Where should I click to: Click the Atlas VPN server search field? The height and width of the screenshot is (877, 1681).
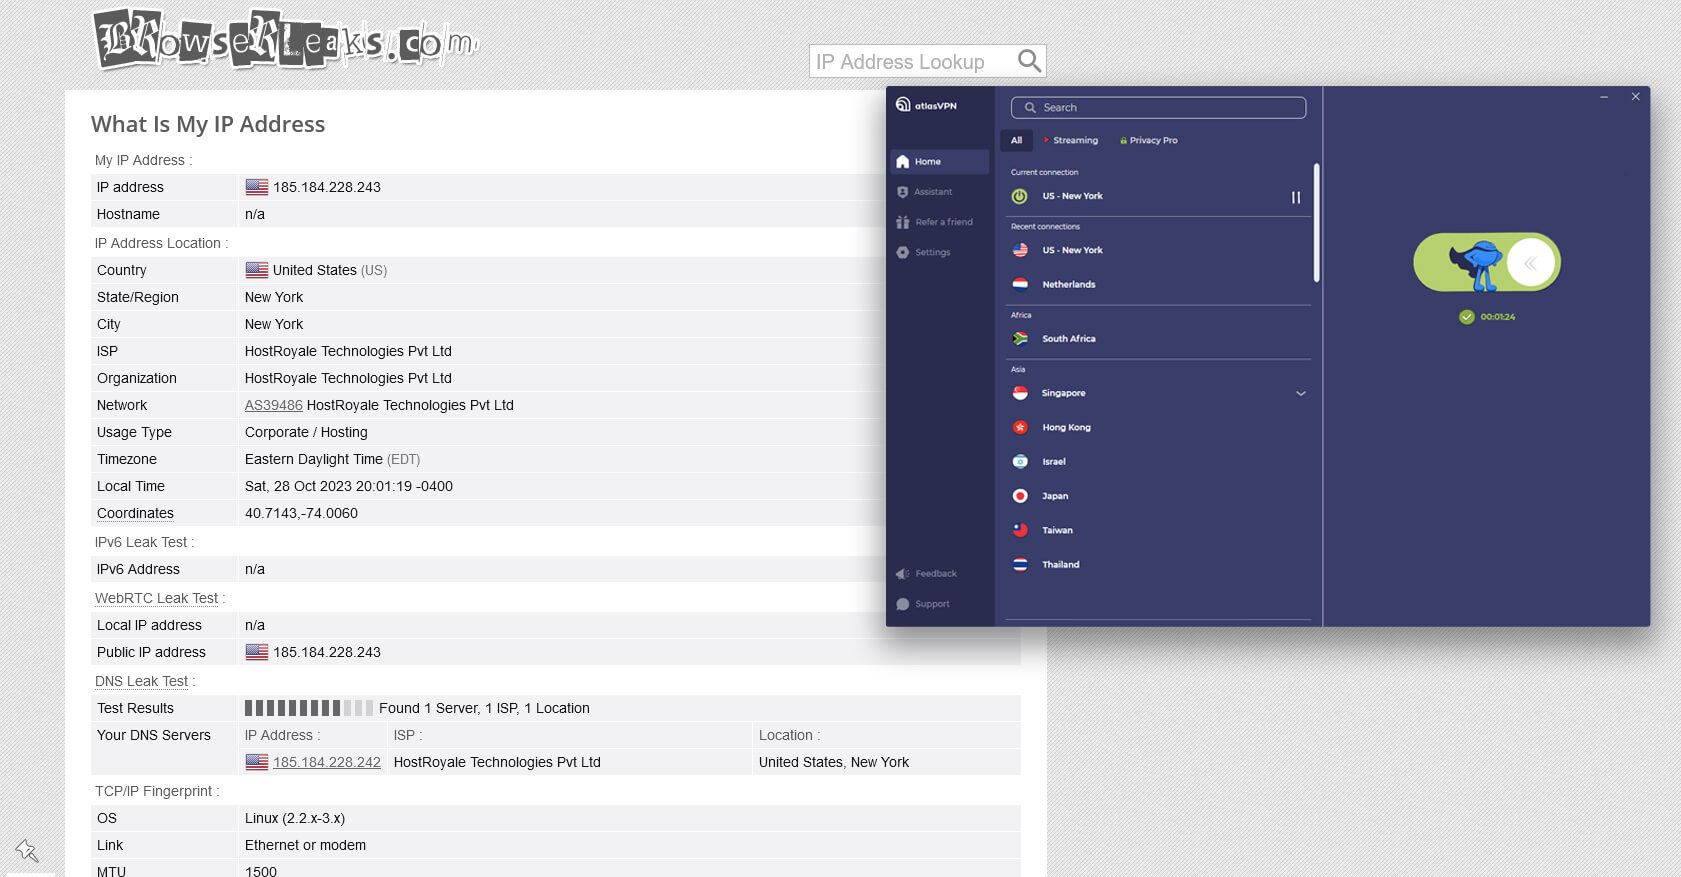(1158, 107)
